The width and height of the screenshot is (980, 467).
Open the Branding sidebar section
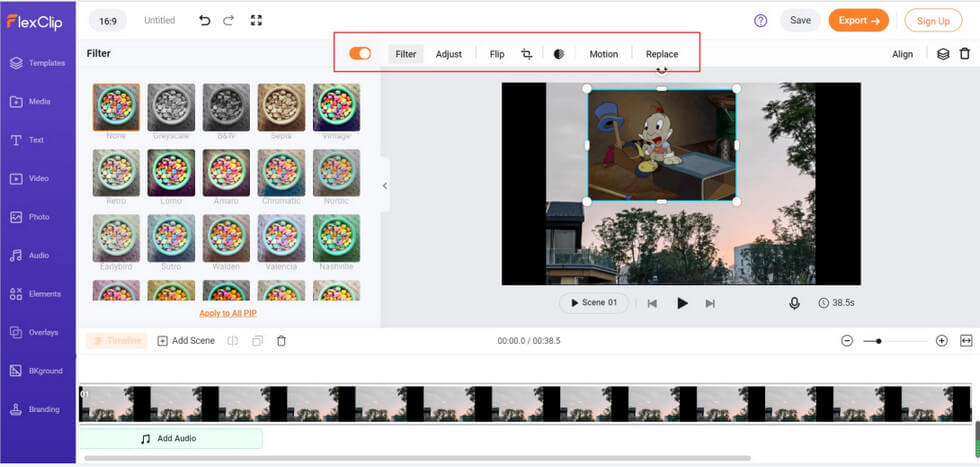[34, 409]
